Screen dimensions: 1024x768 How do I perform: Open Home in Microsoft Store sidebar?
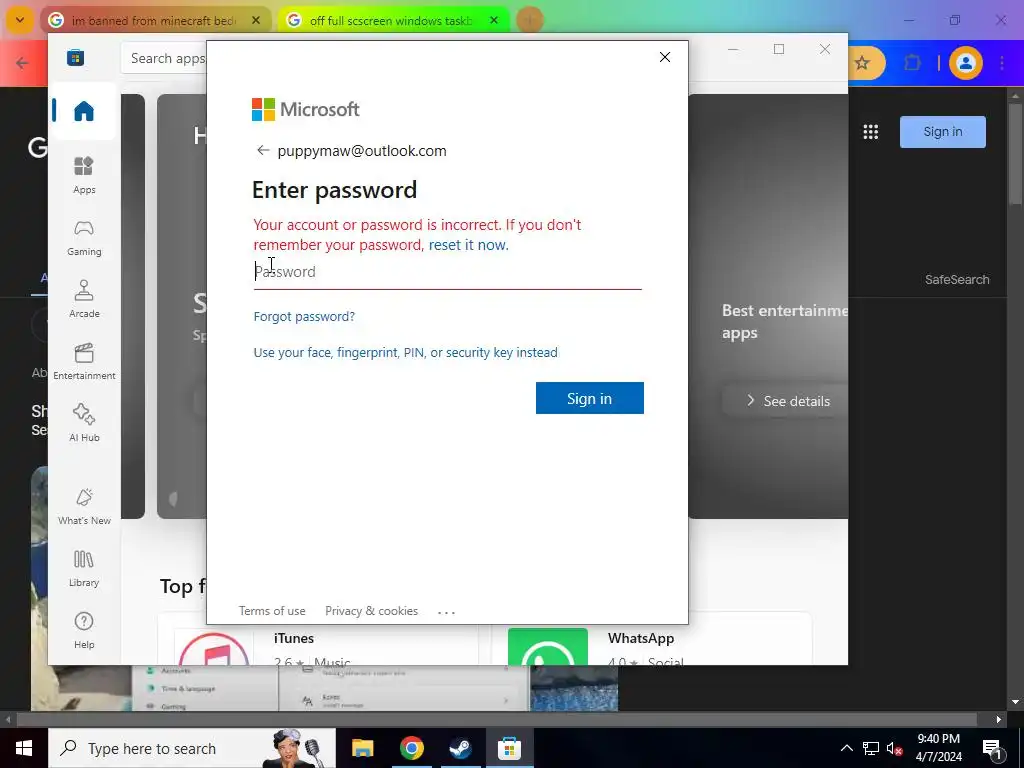point(84,111)
